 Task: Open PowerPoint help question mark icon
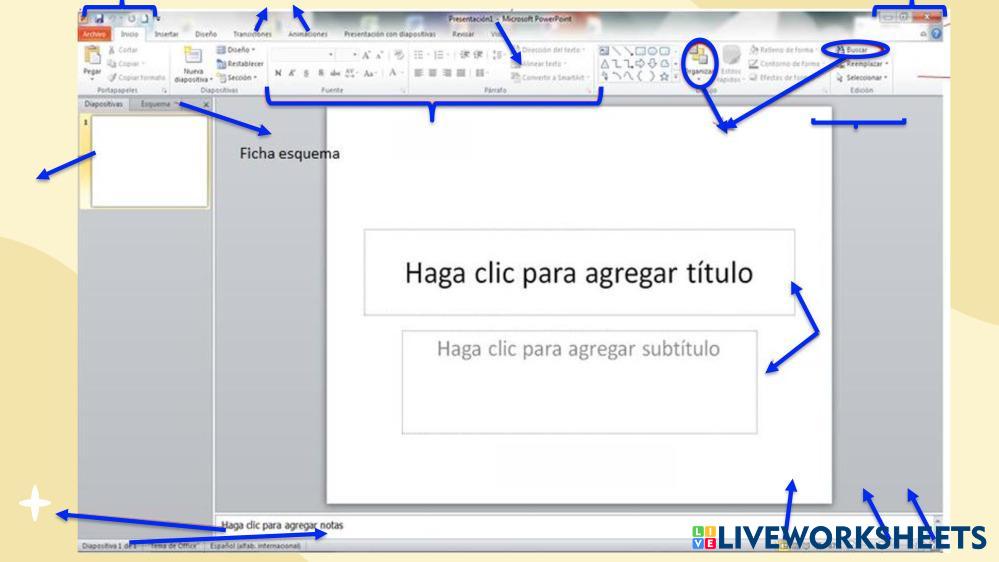point(934,33)
